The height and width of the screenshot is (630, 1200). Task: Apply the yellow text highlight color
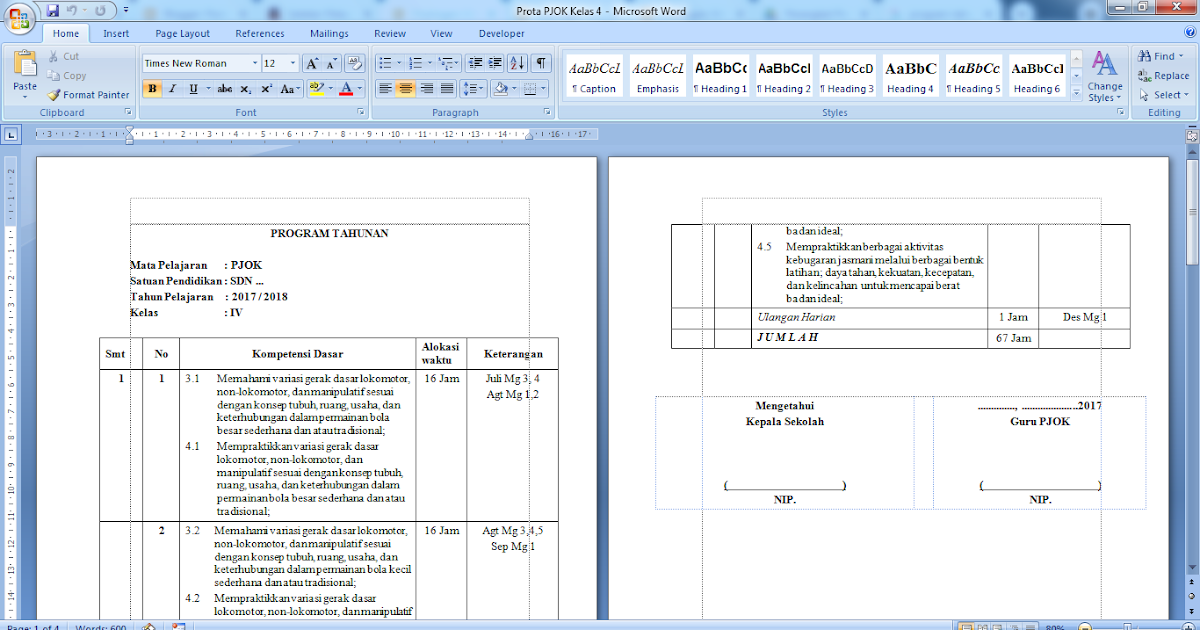pyautogui.click(x=316, y=89)
